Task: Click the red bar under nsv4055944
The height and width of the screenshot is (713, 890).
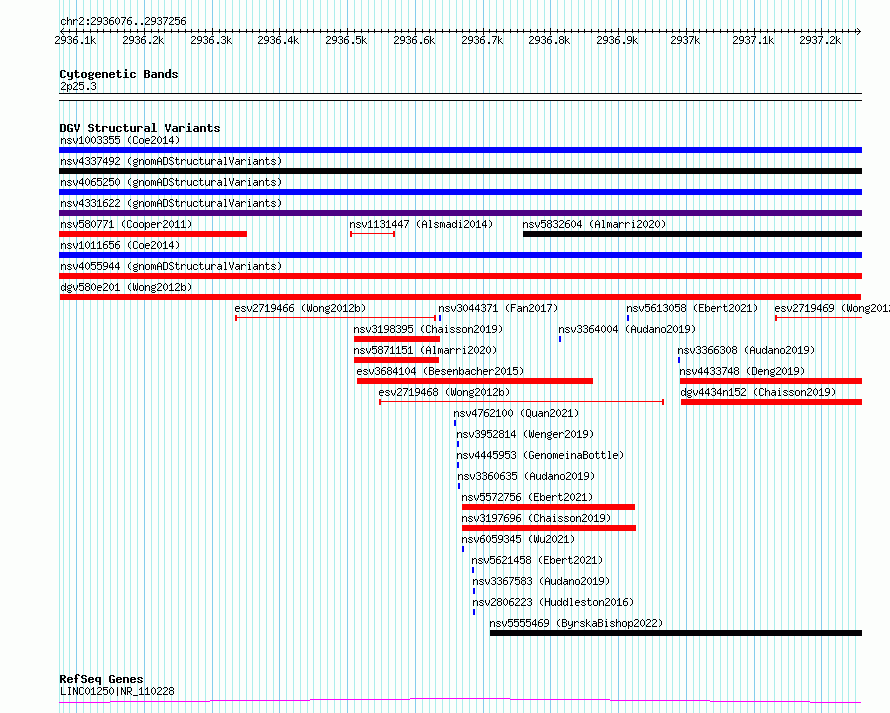Action: [460, 276]
